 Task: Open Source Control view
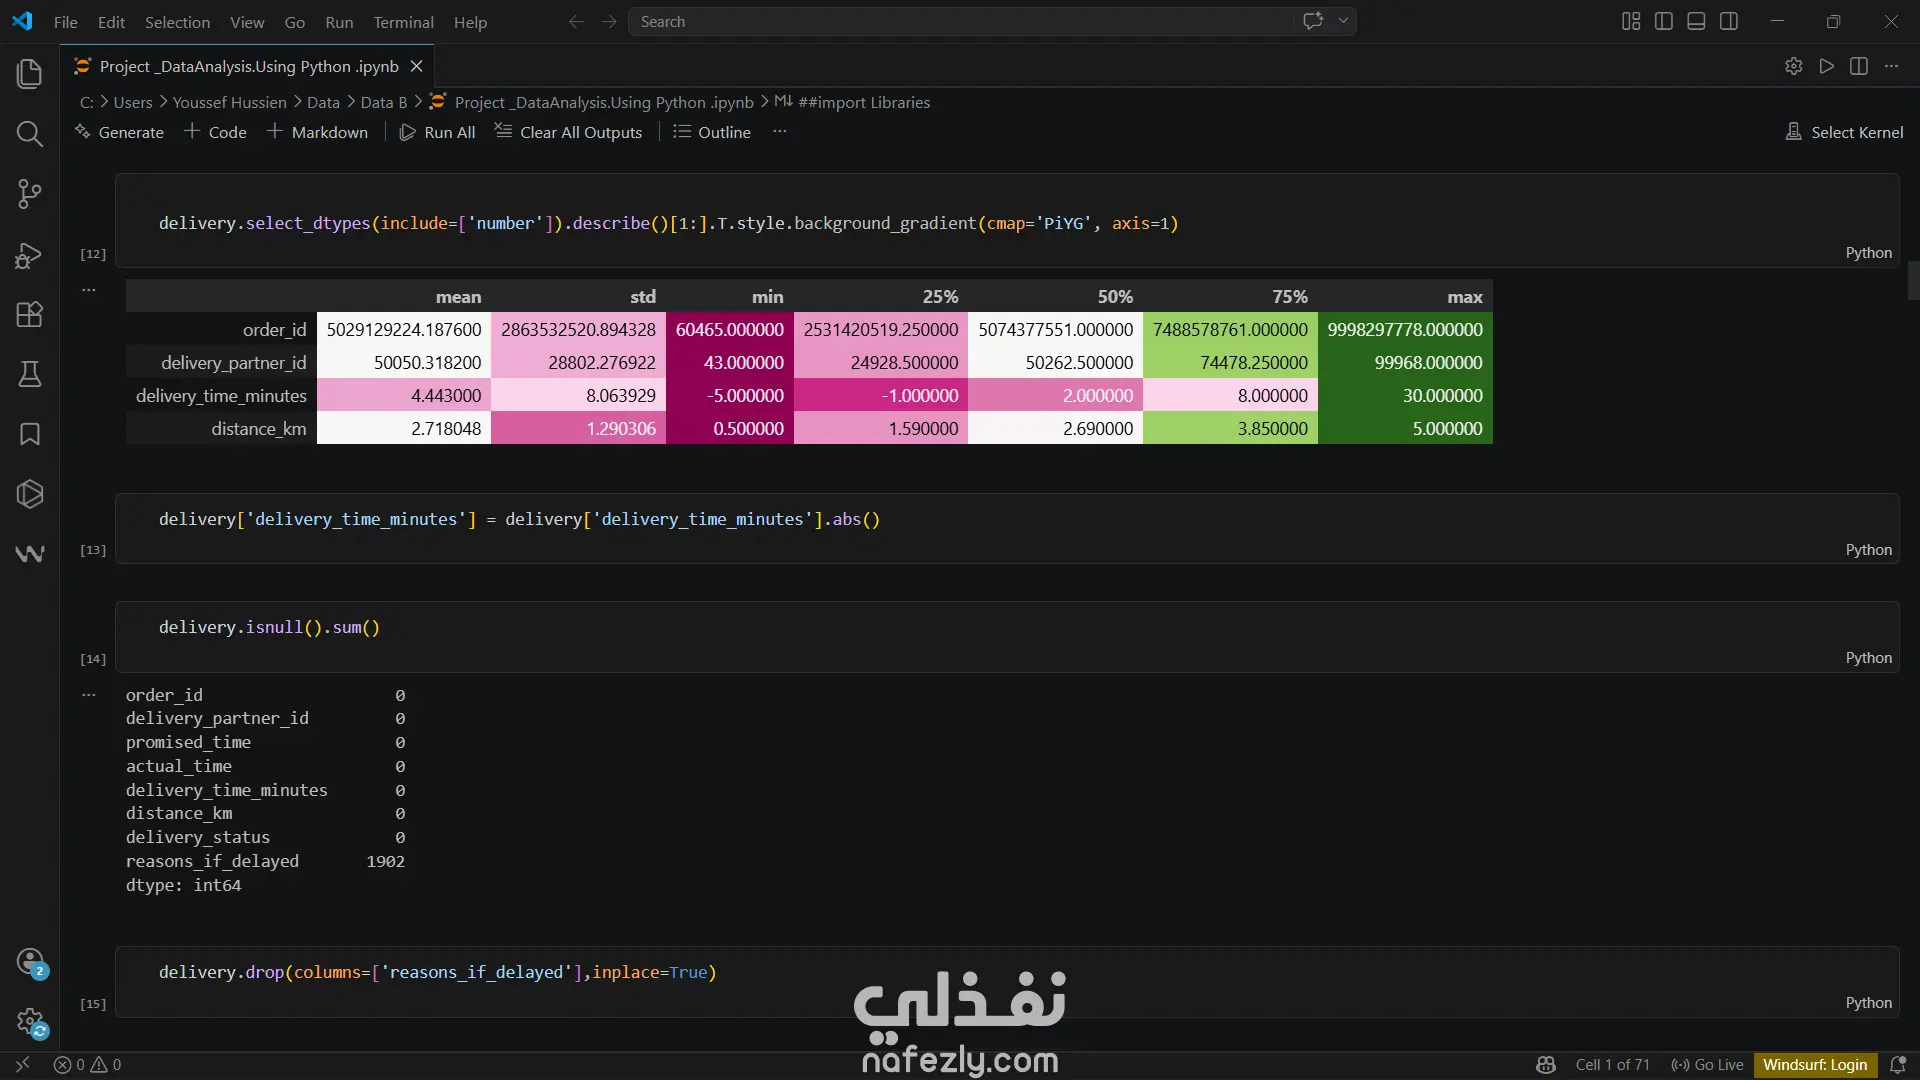tap(29, 193)
